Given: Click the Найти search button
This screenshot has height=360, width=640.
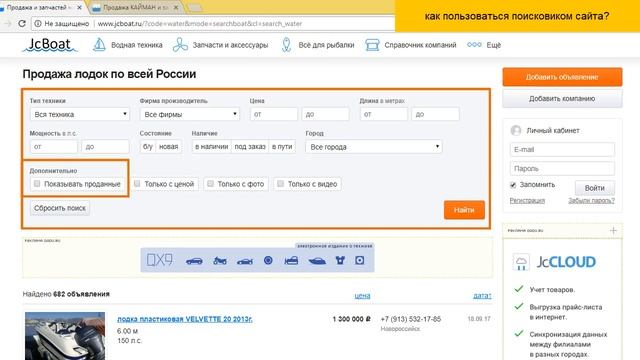Looking at the screenshot, I should point(464,210).
